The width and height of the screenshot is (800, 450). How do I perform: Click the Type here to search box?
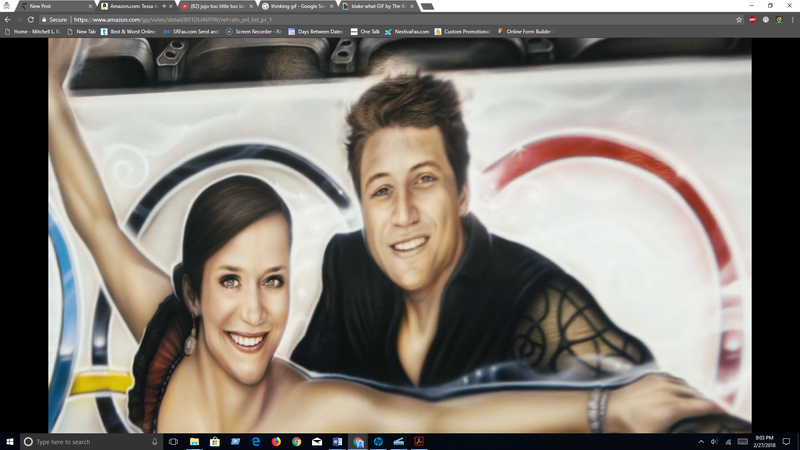click(92, 441)
